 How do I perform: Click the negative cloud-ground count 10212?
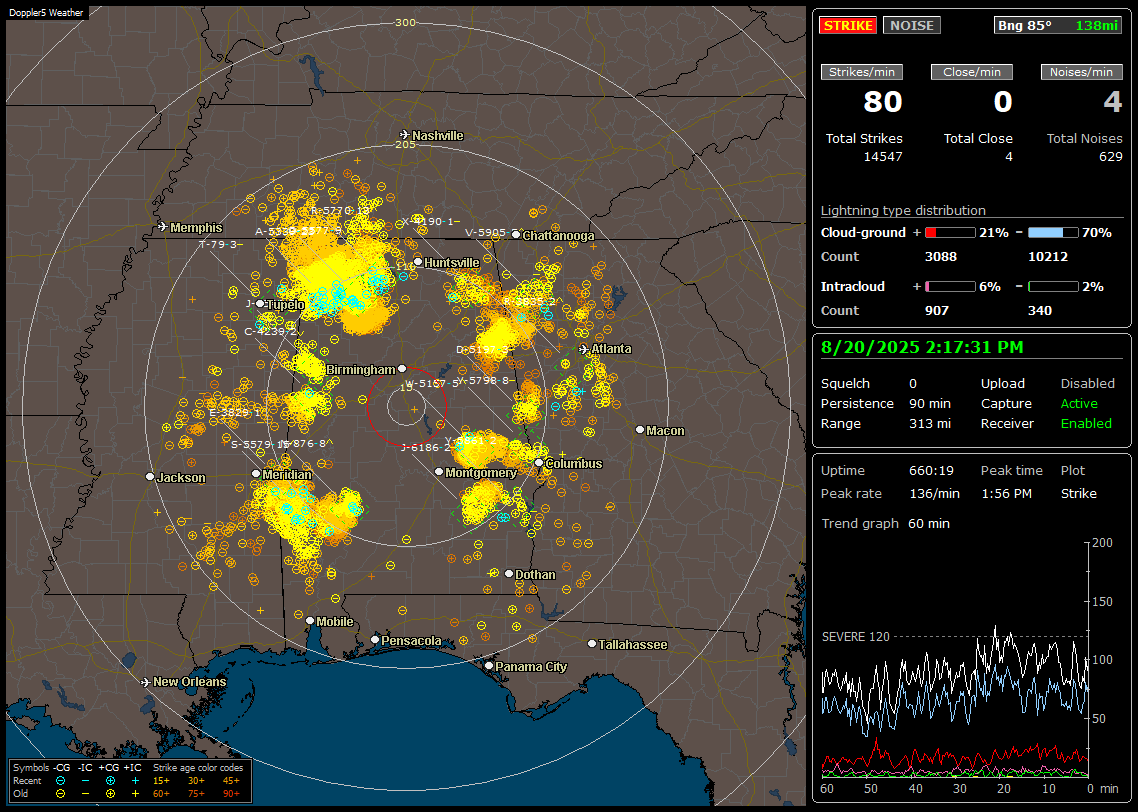point(1048,257)
